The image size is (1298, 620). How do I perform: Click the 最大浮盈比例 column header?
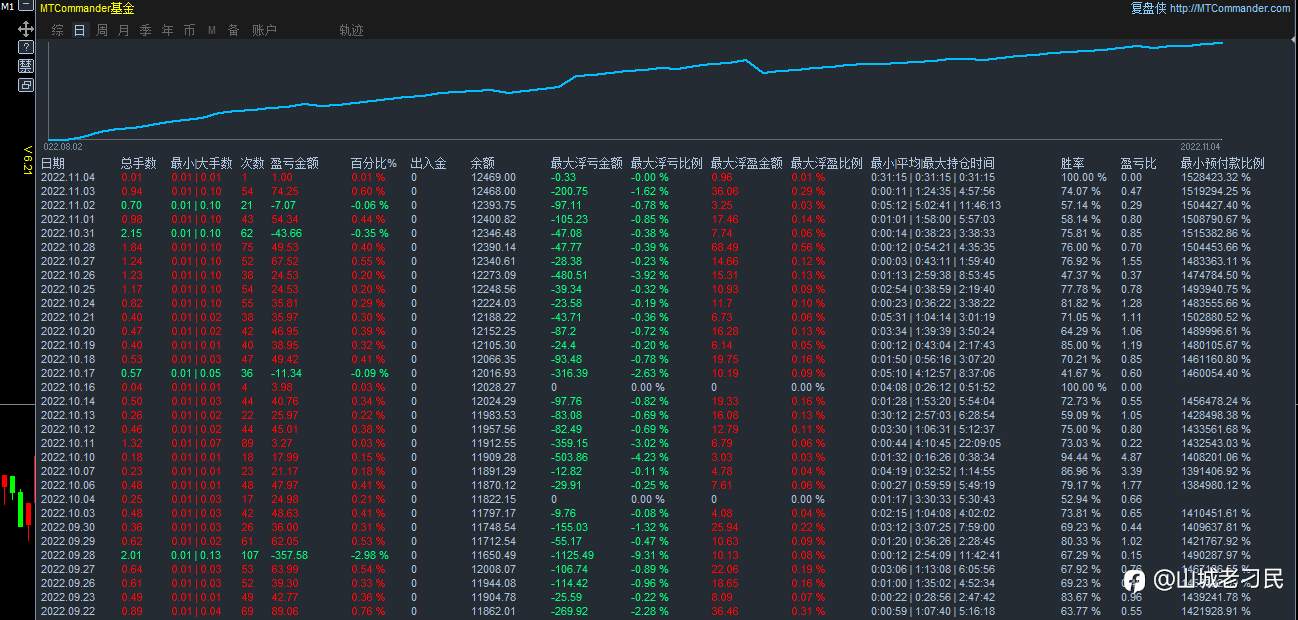point(826,163)
